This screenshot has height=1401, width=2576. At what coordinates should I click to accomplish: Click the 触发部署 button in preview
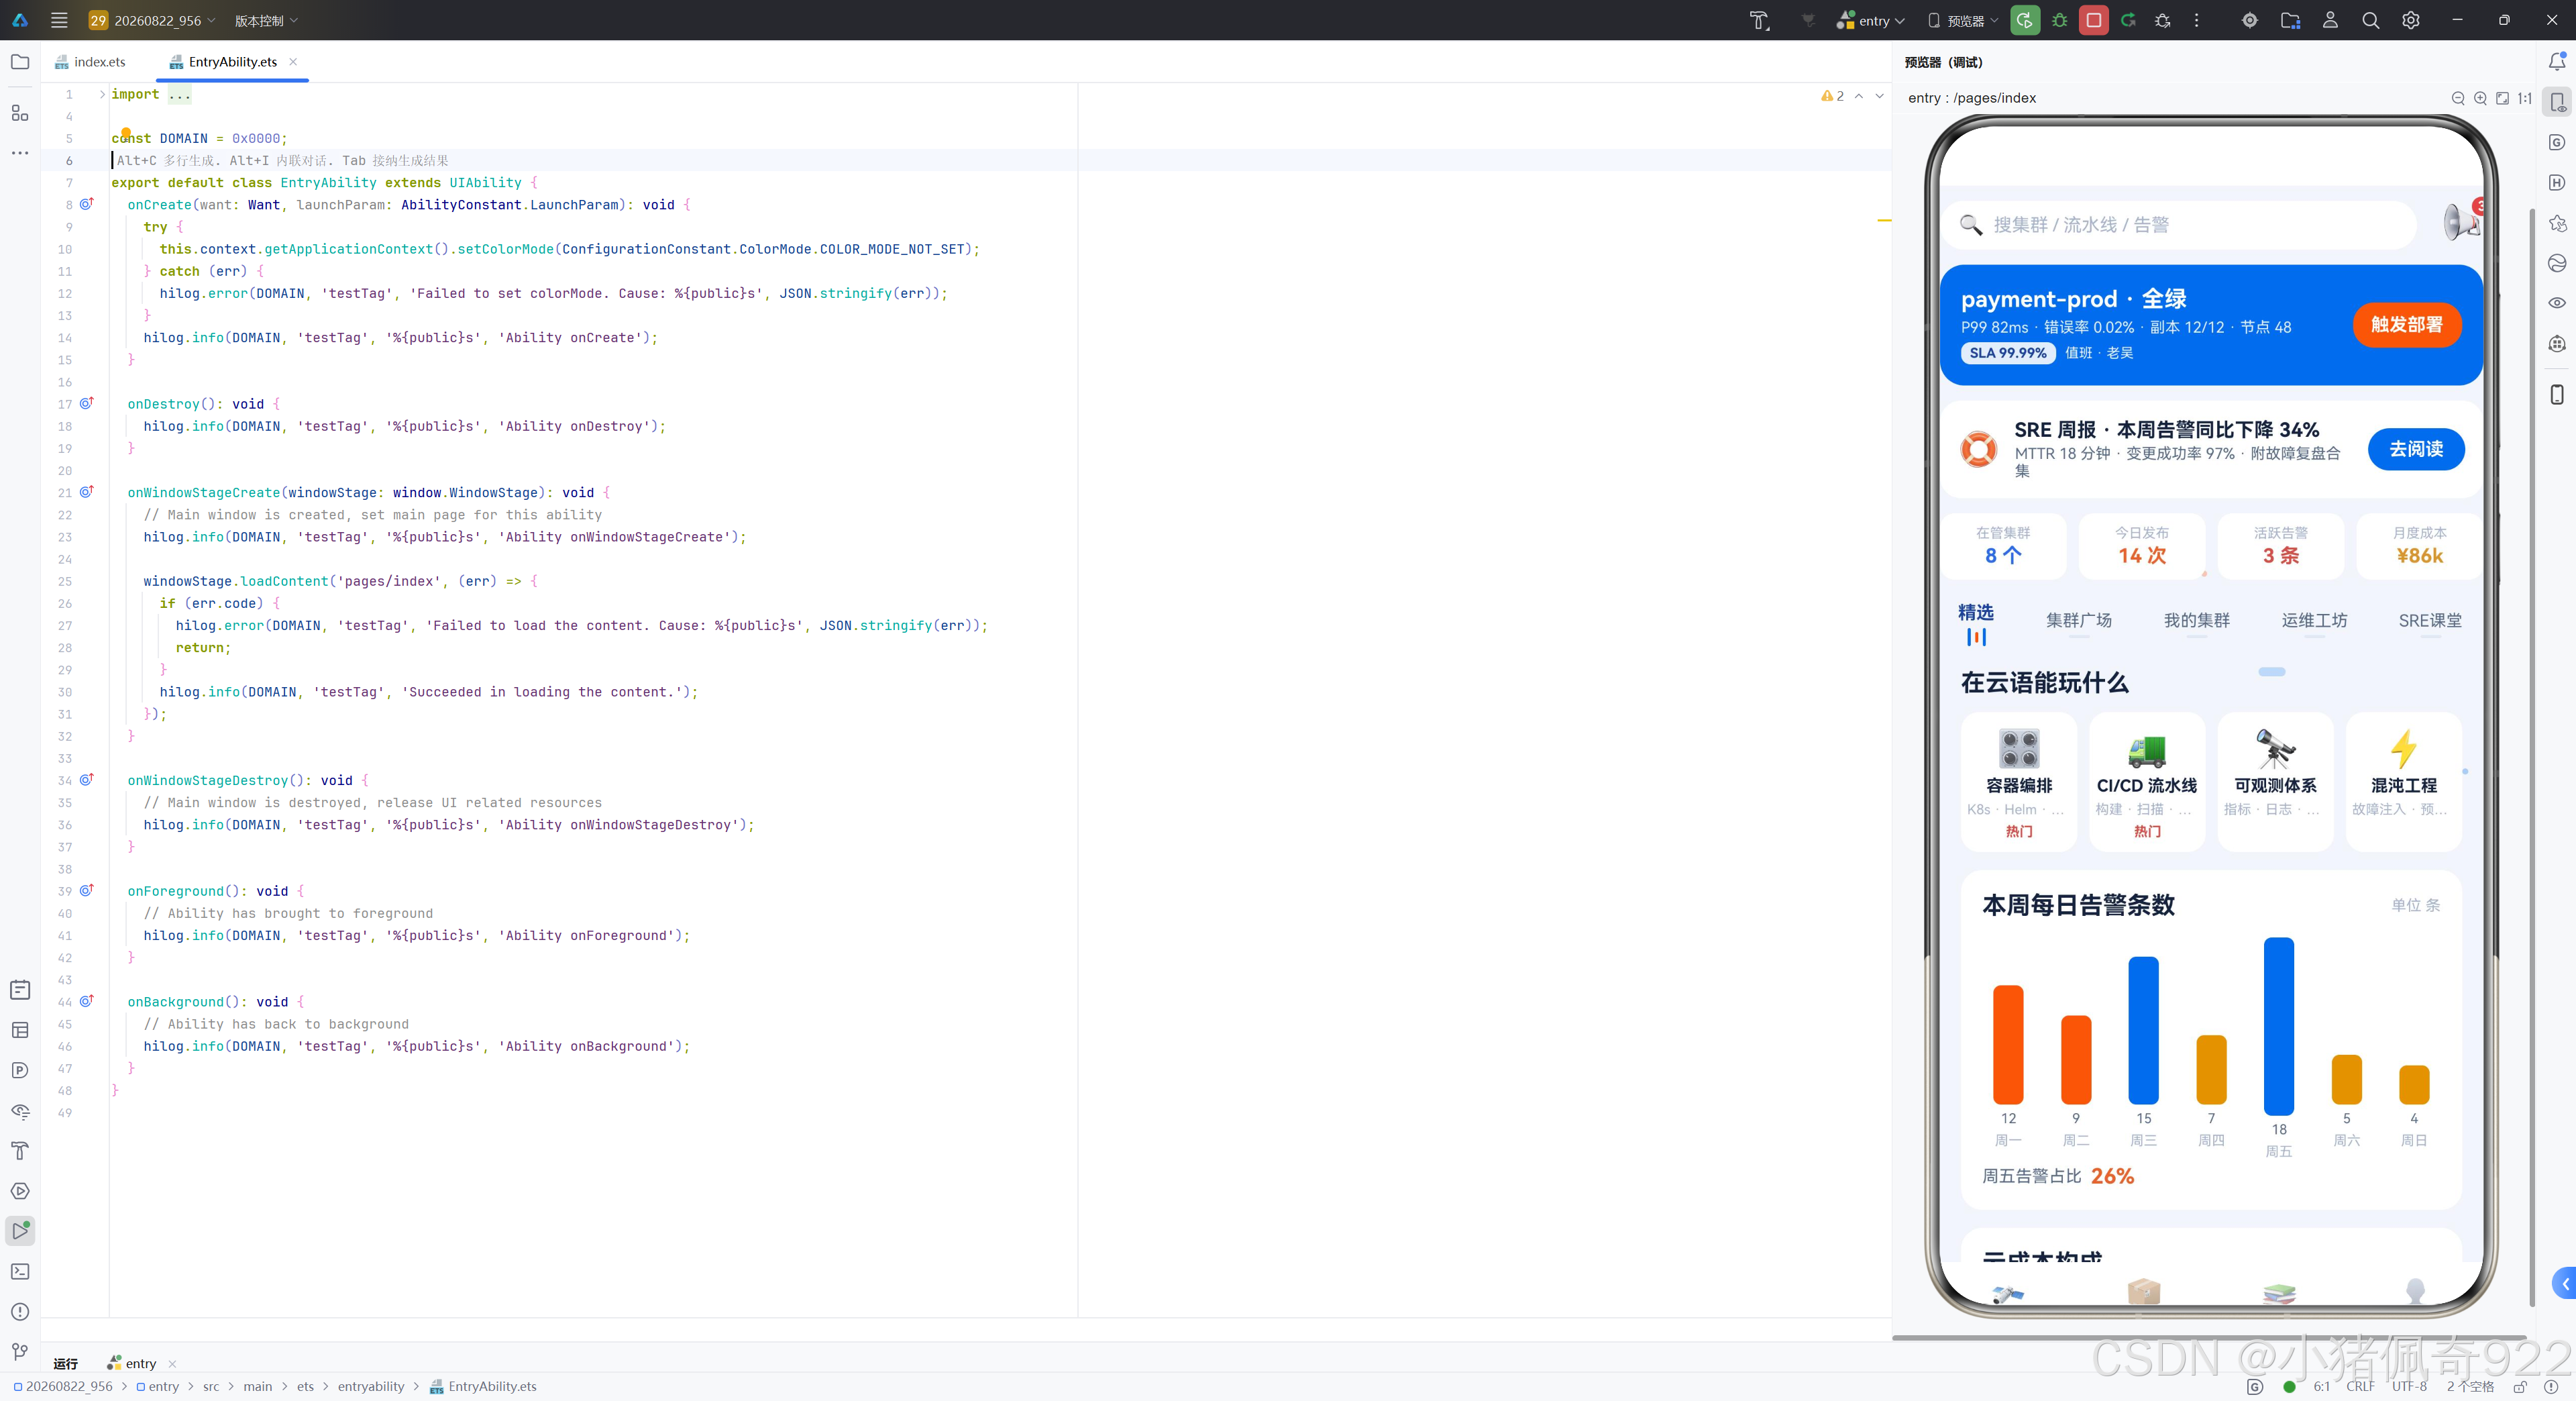click(x=2407, y=324)
